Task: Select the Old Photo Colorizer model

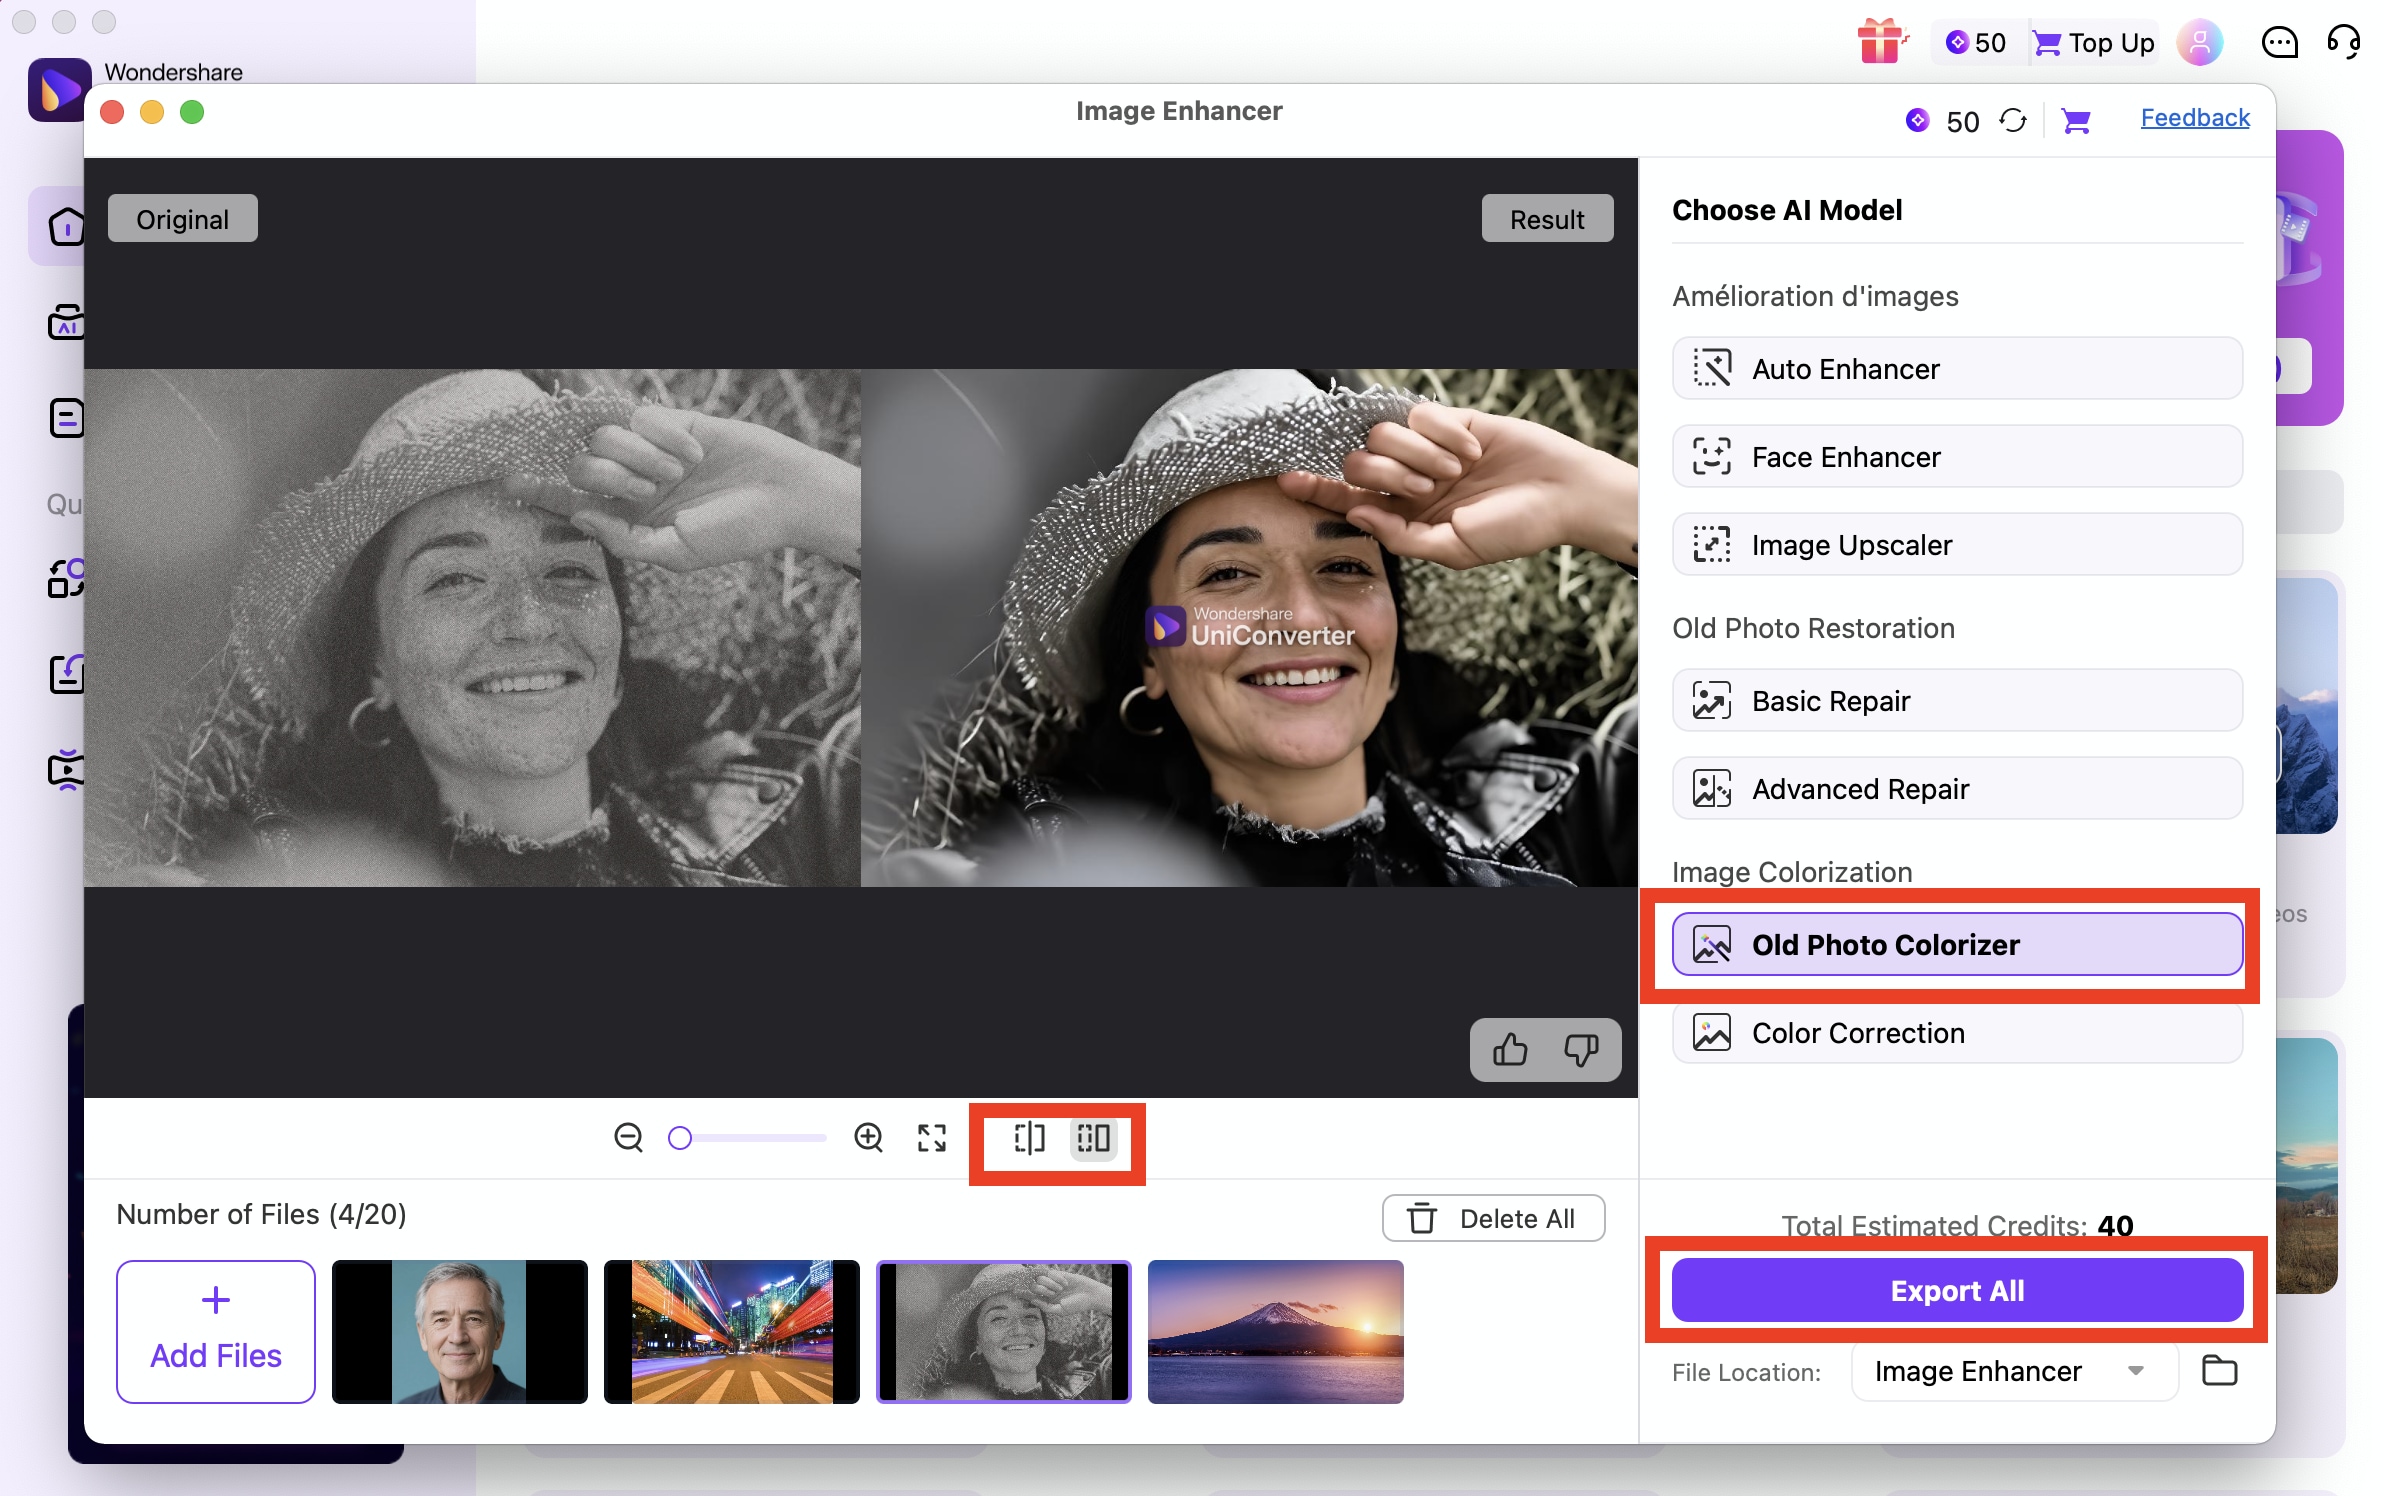Action: point(1956,944)
